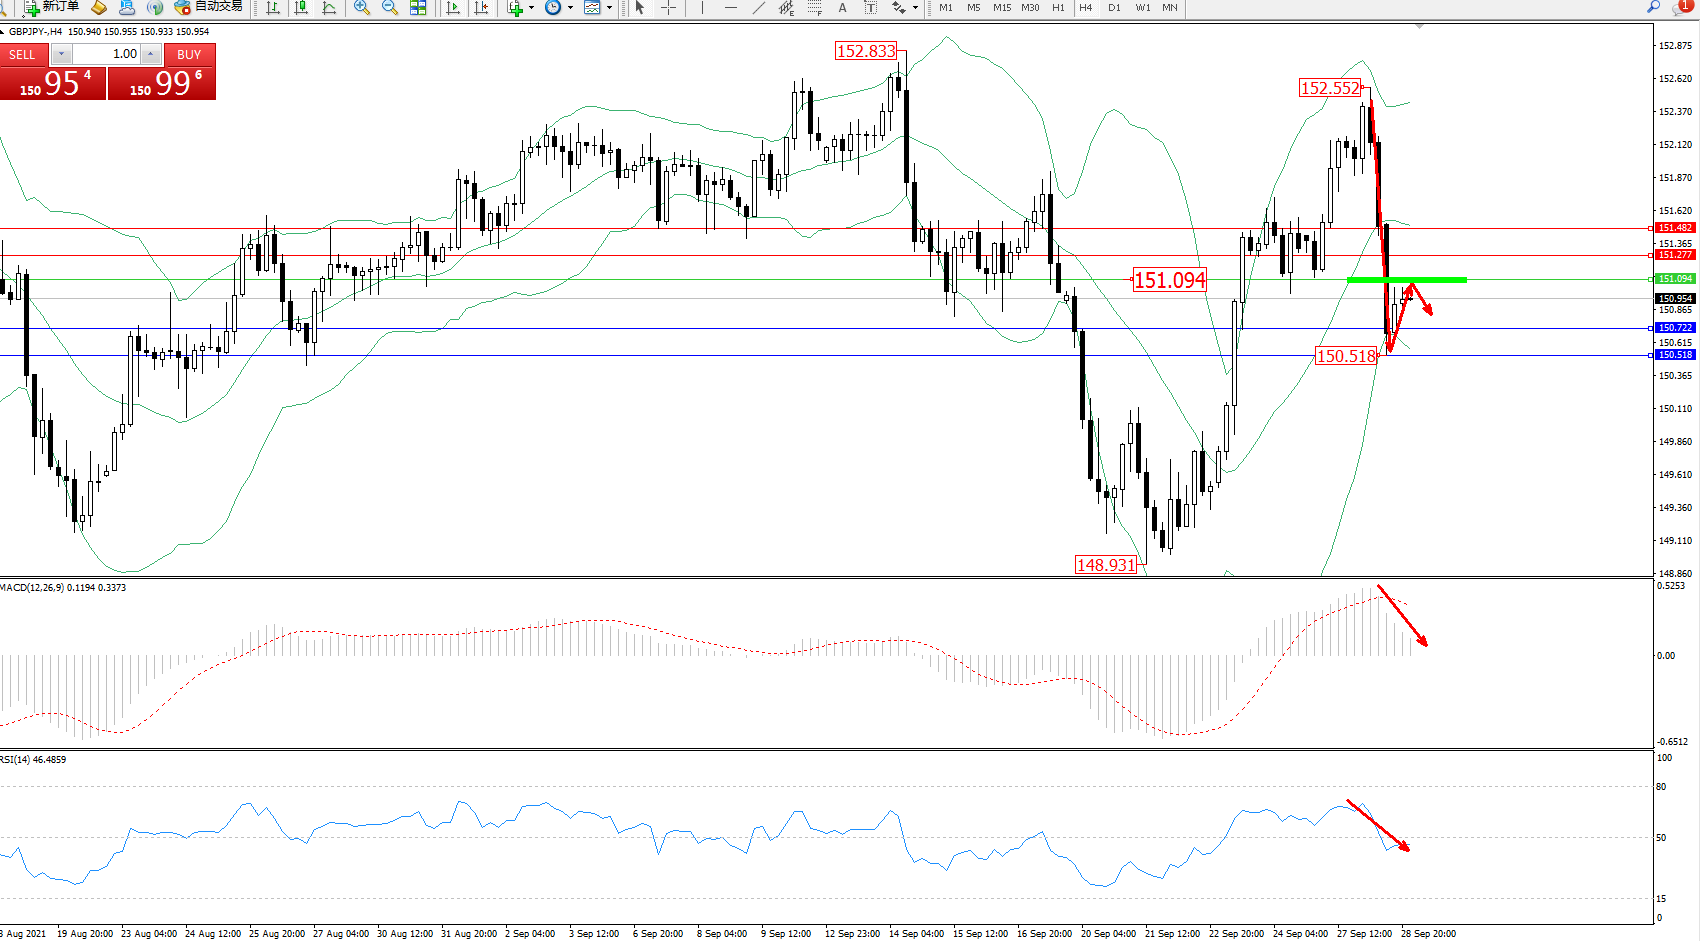1700x941 pixels.
Task: Enable the crosshair cursor mode
Action: coord(668,8)
